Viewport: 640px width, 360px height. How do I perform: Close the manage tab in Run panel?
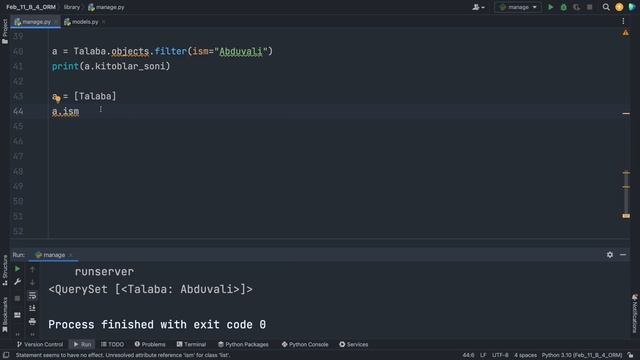pyautogui.click(x=70, y=255)
